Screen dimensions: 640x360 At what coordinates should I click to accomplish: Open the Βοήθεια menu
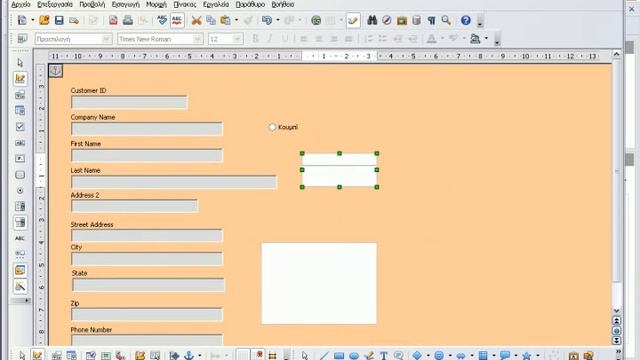pyautogui.click(x=283, y=4)
